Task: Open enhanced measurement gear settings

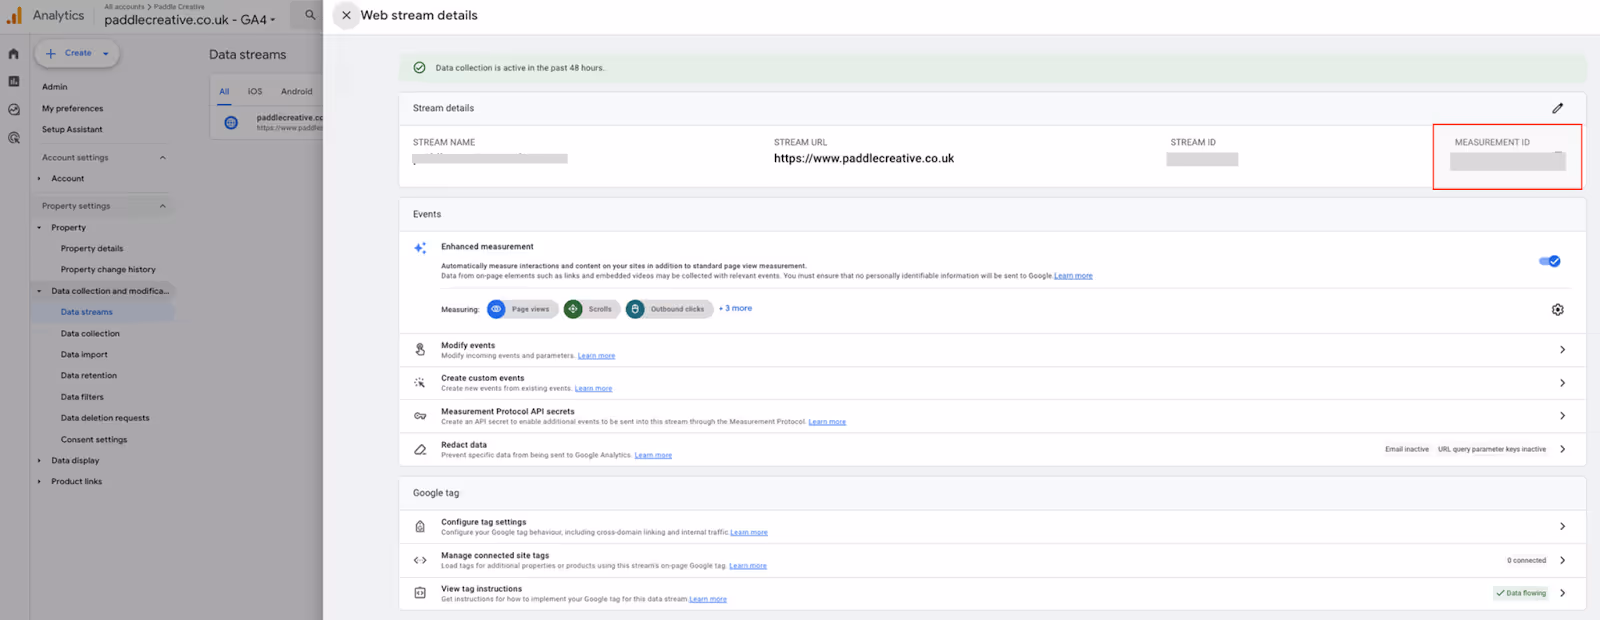Action: click(x=1557, y=310)
